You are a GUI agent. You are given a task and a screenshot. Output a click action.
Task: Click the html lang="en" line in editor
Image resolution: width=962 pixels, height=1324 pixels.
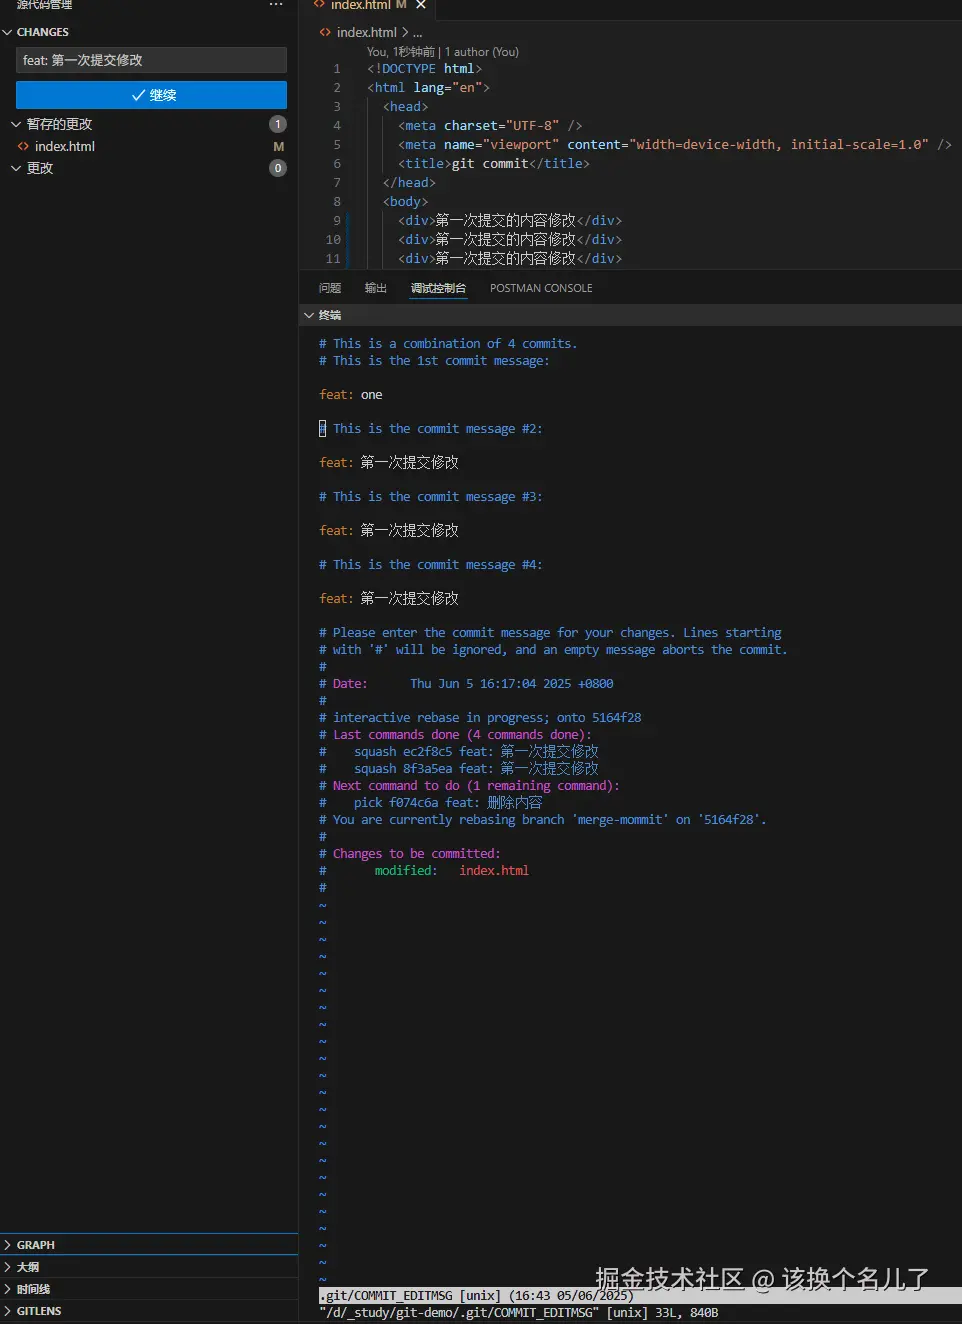pyautogui.click(x=428, y=88)
